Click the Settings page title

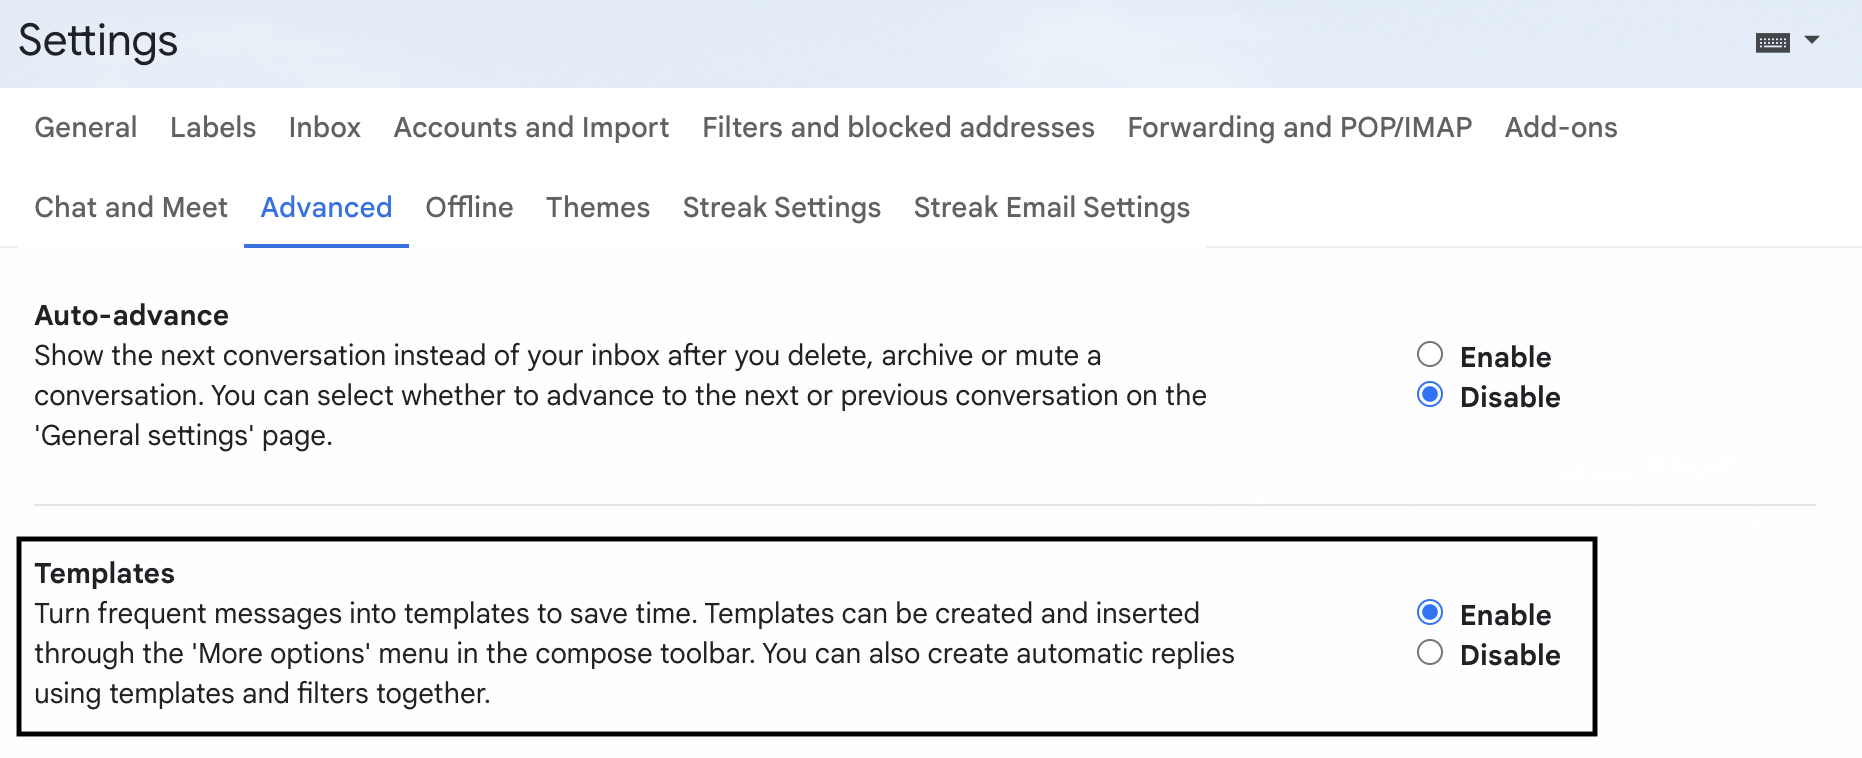pyautogui.click(x=98, y=41)
